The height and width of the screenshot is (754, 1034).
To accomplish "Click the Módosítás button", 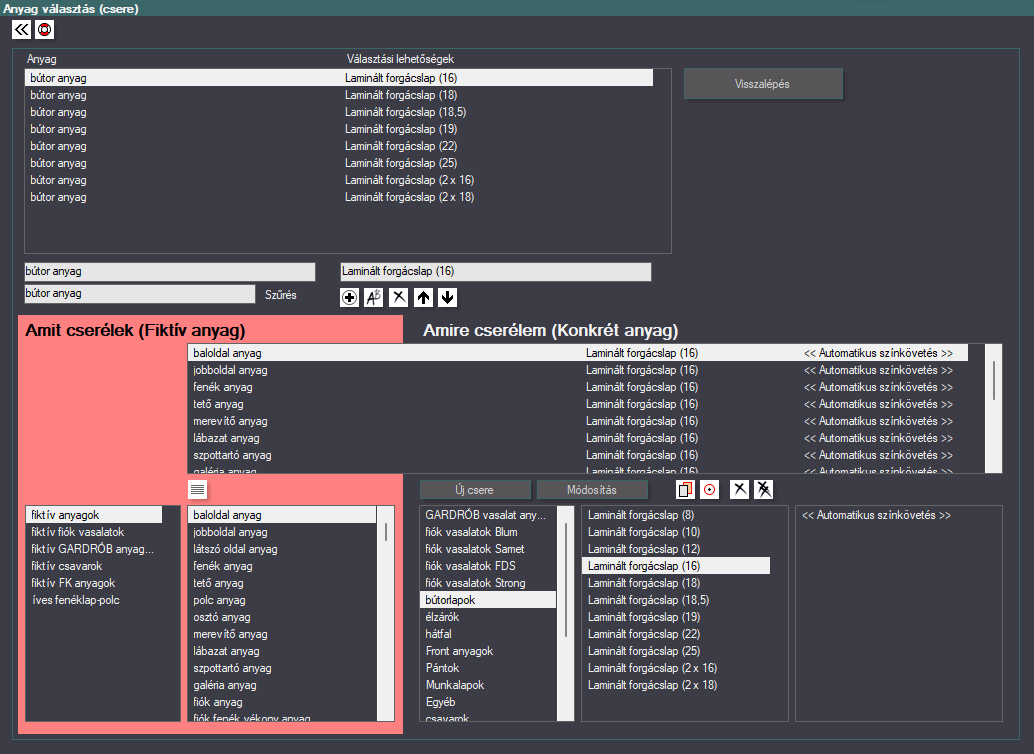I will [x=592, y=489].
